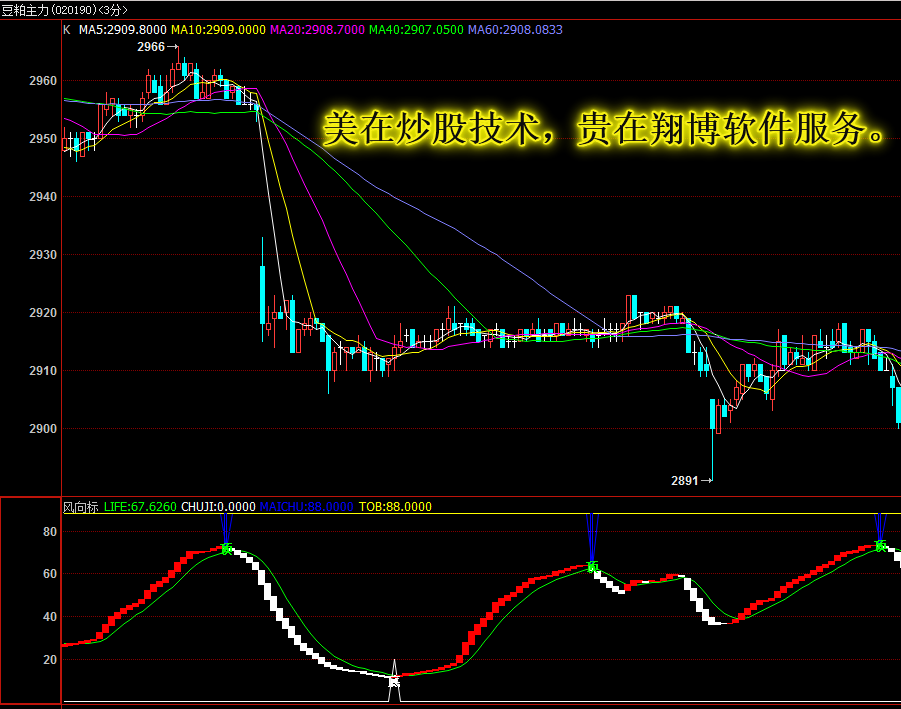Click the 2966 high price marker

coord(157,47)
